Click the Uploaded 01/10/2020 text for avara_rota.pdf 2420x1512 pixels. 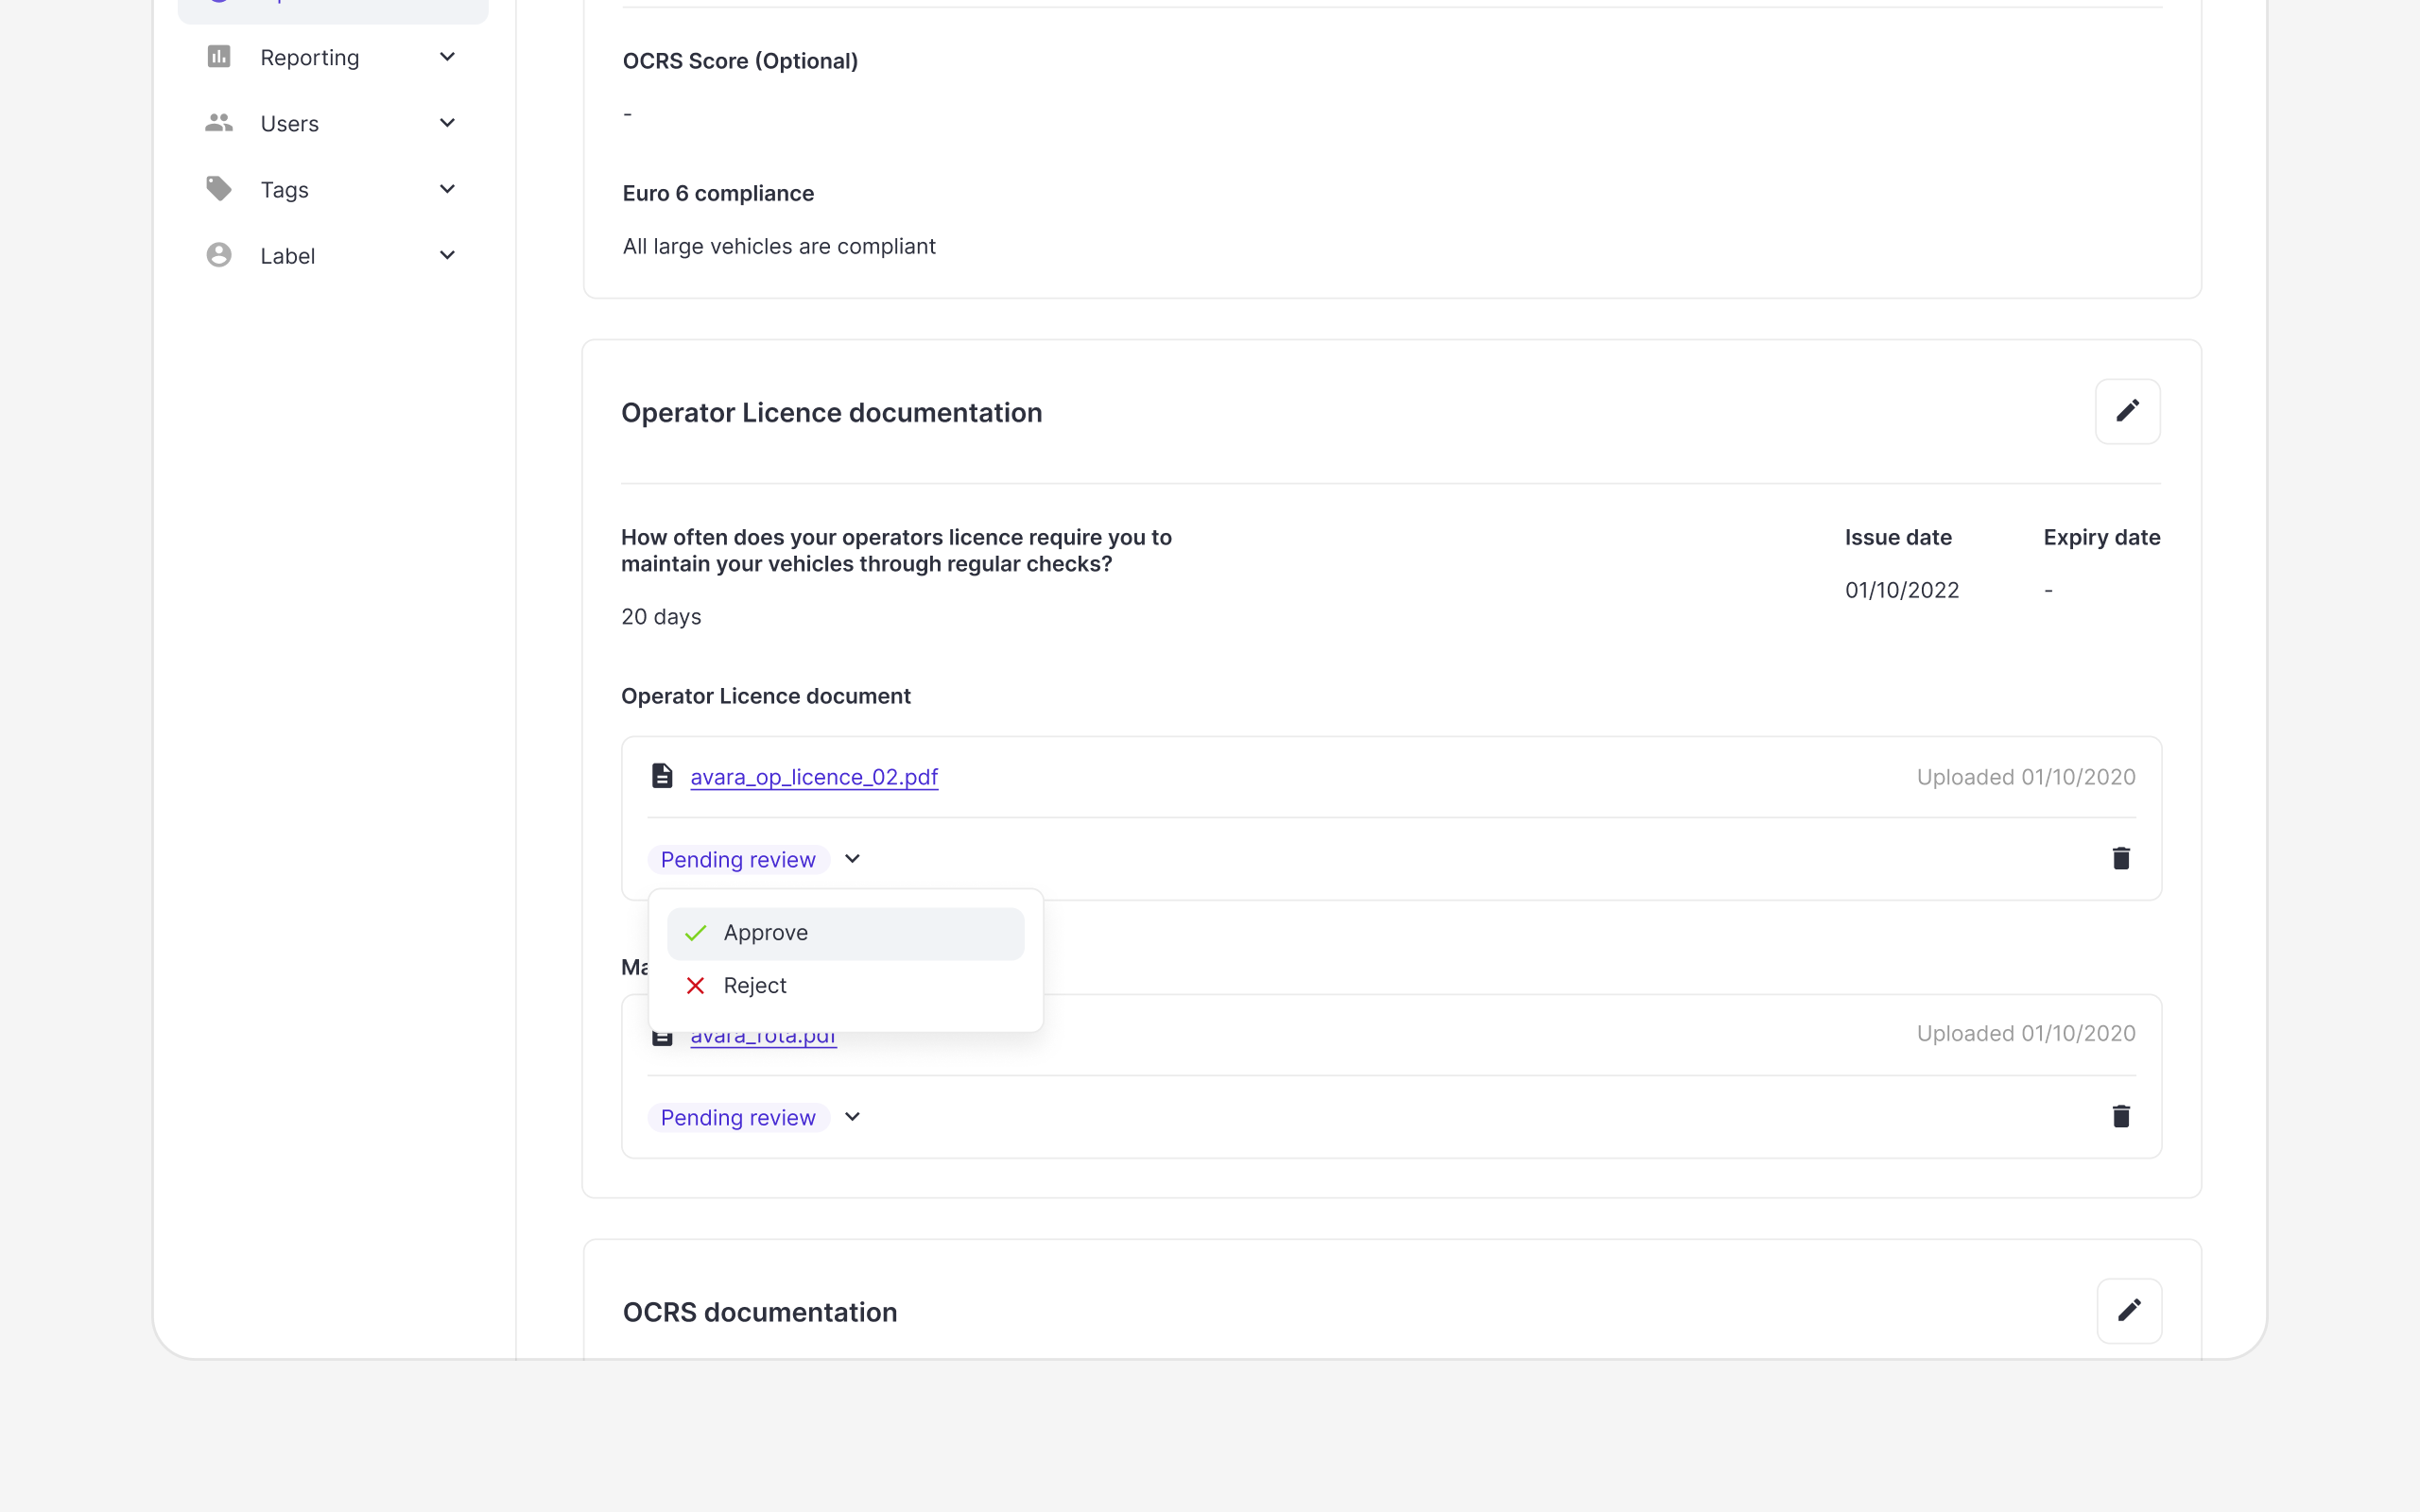point(2025,1033)
